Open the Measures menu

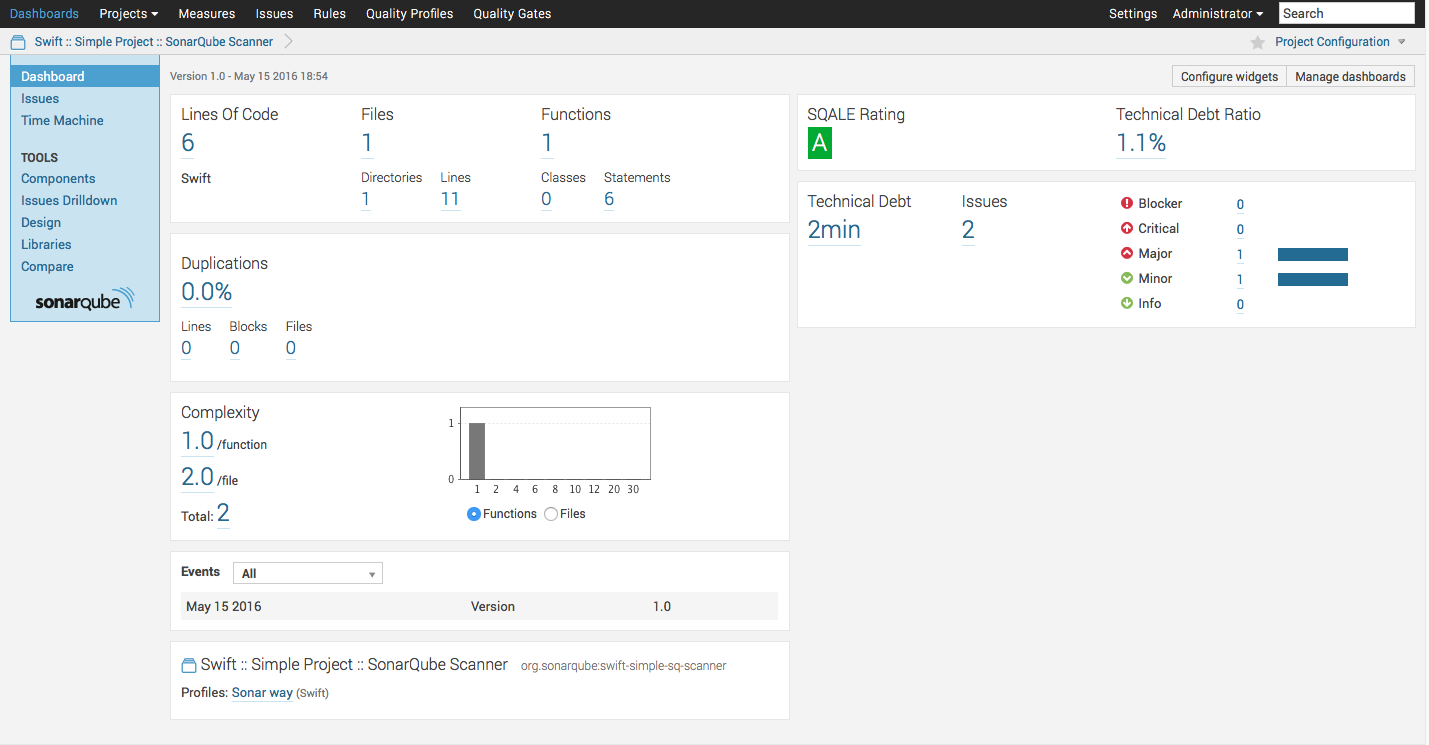207,14
